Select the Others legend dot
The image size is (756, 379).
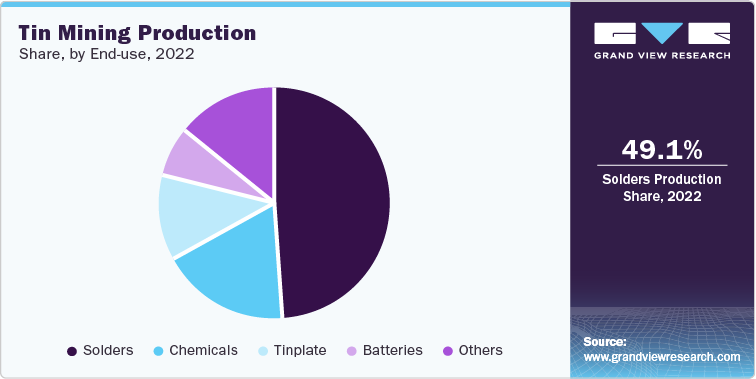pyautogui.click(x=447, y=351)
